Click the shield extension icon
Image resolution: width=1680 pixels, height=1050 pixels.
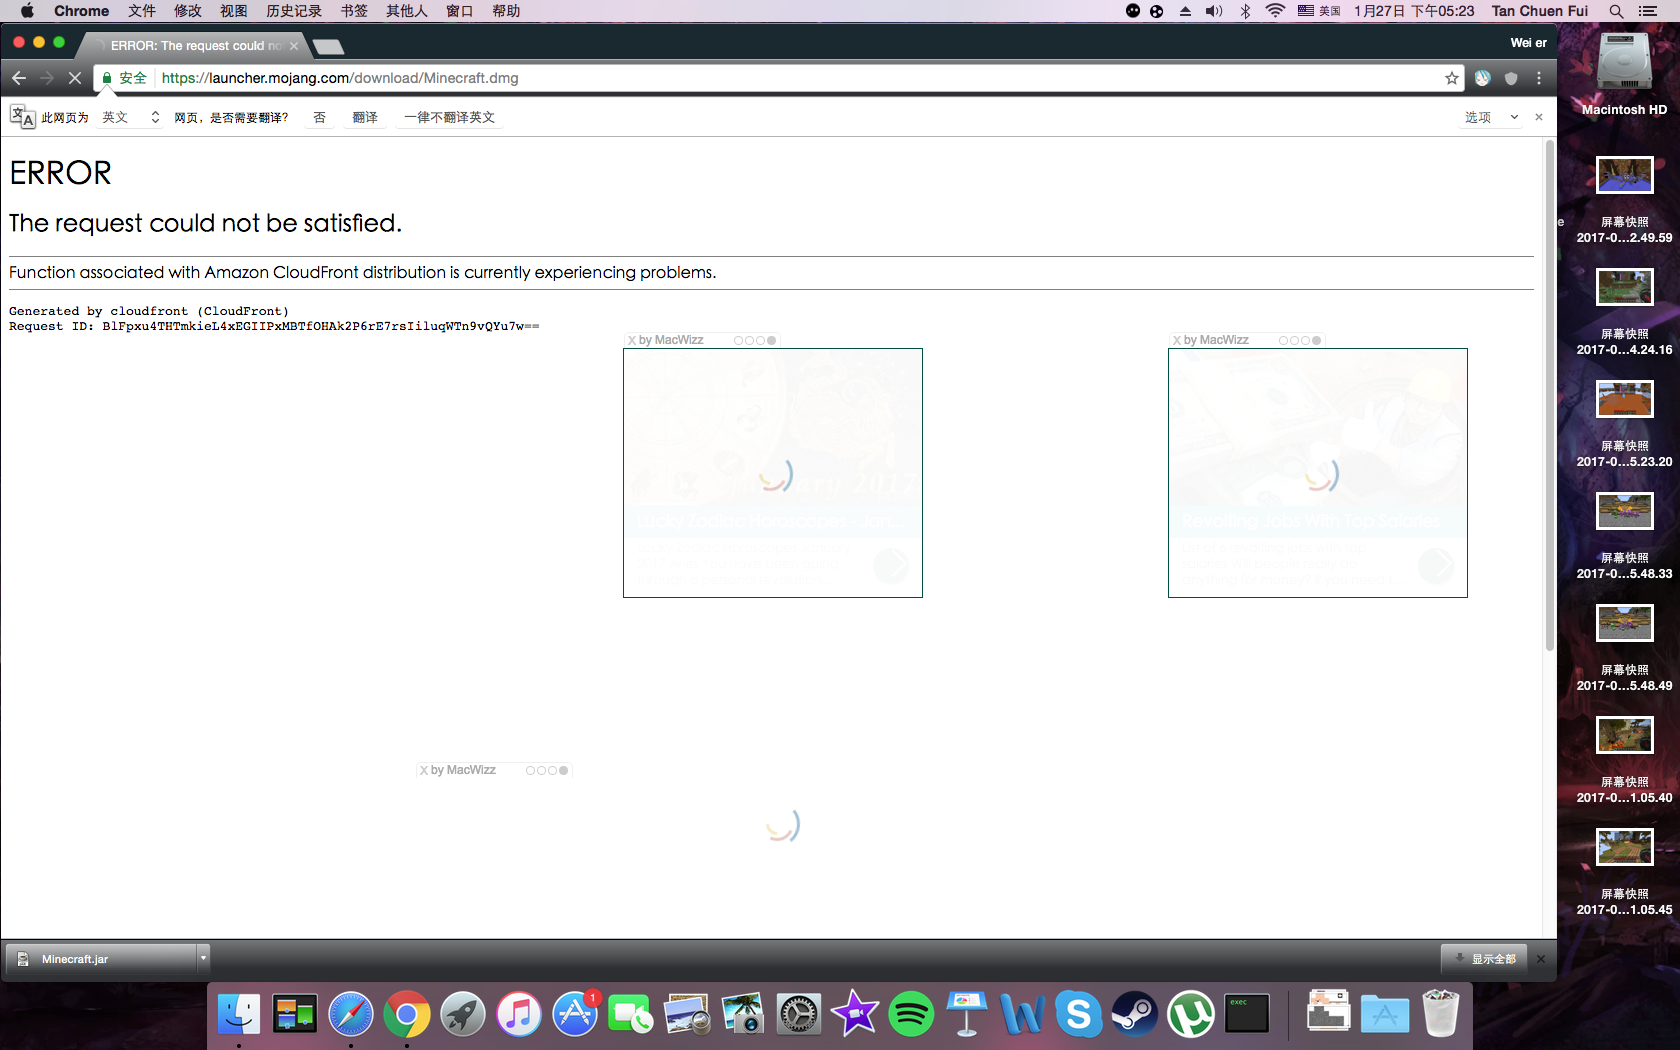coord(1511,78)
